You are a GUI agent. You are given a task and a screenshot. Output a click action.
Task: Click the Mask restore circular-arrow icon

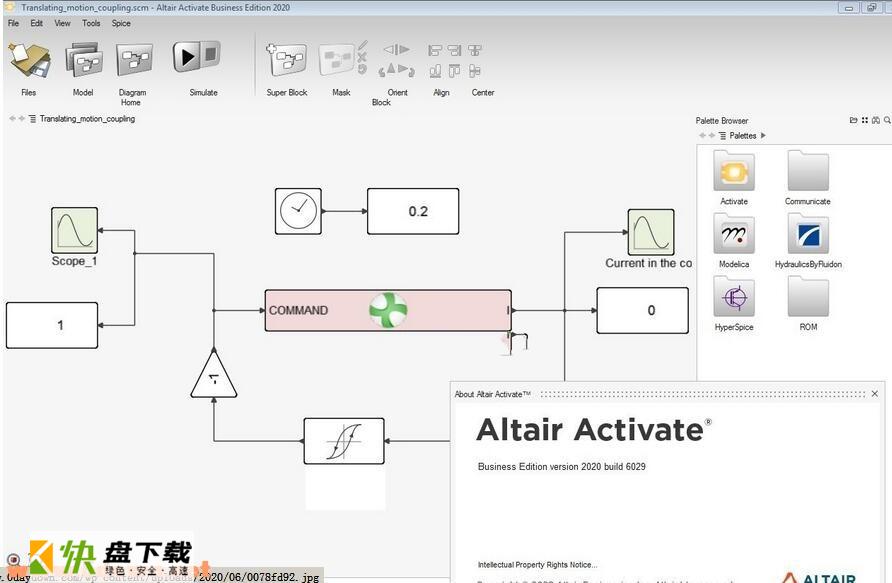(x=362, y=69)
